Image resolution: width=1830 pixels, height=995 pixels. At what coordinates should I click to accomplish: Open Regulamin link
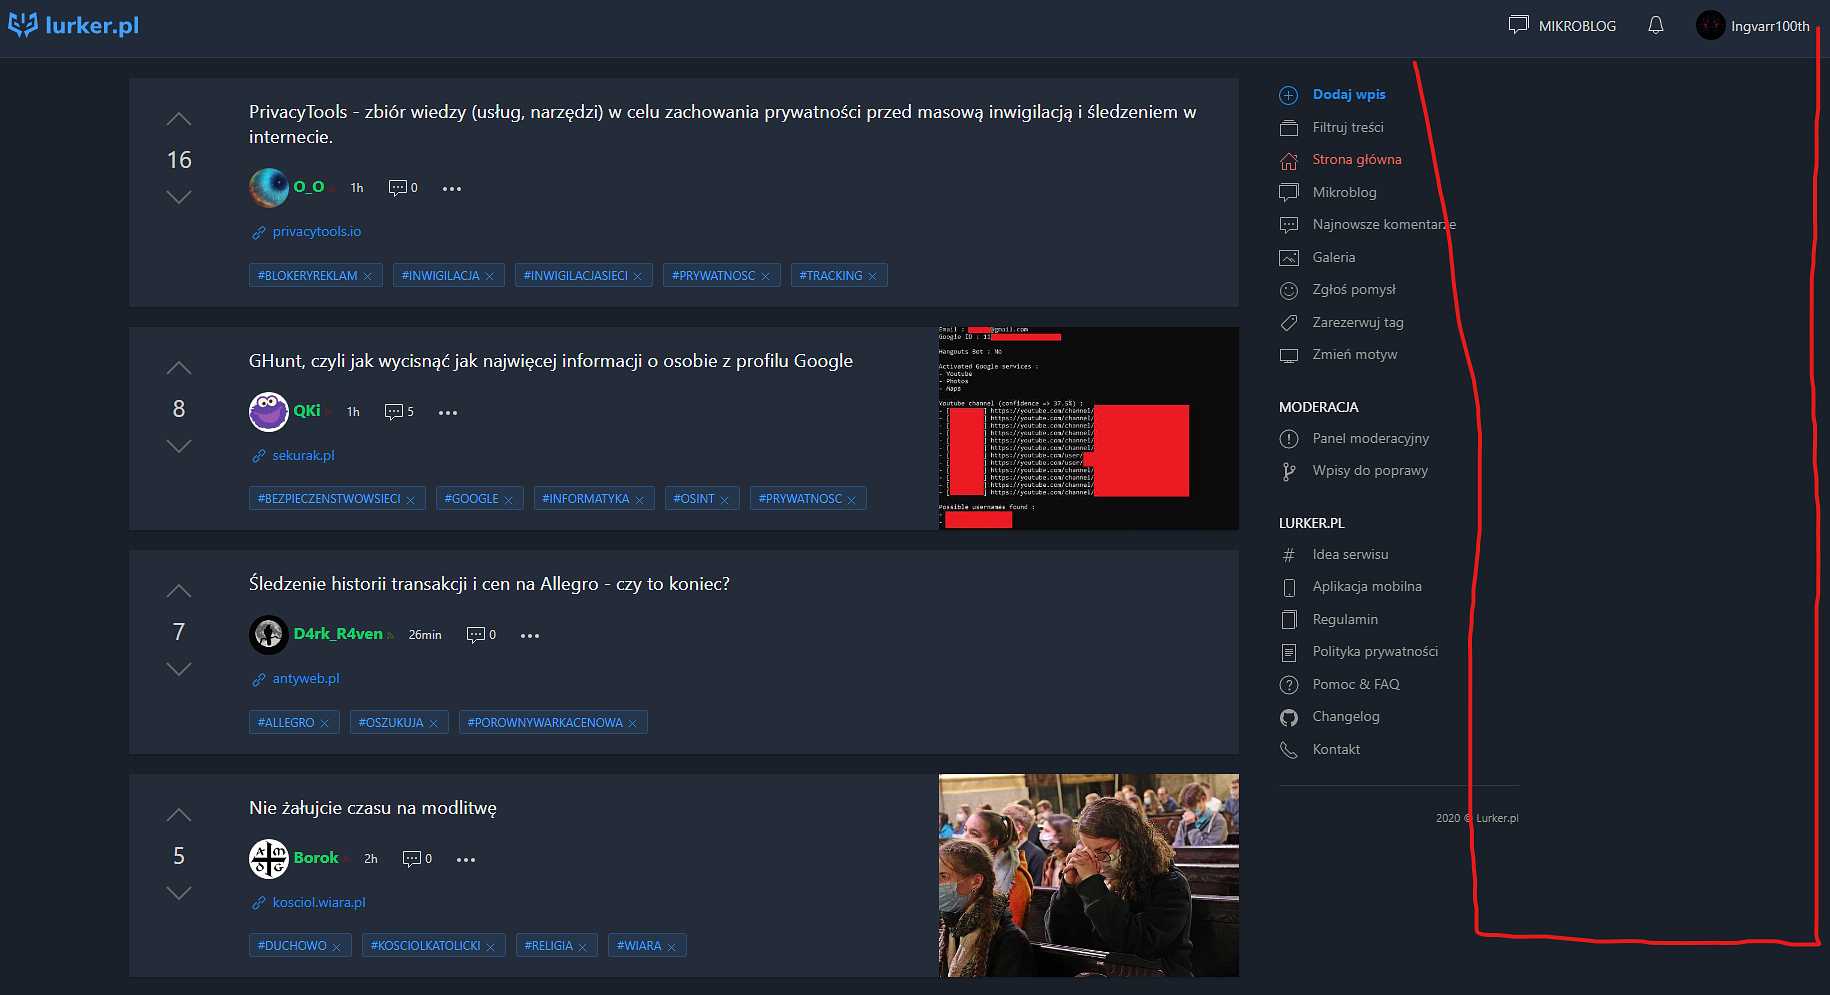[x=1329, y=619]
